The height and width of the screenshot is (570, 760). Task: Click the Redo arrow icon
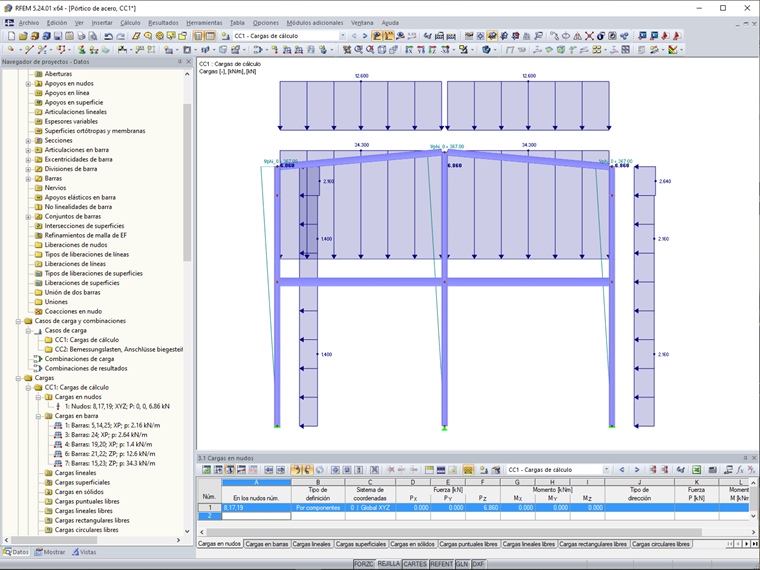point(120,36)
